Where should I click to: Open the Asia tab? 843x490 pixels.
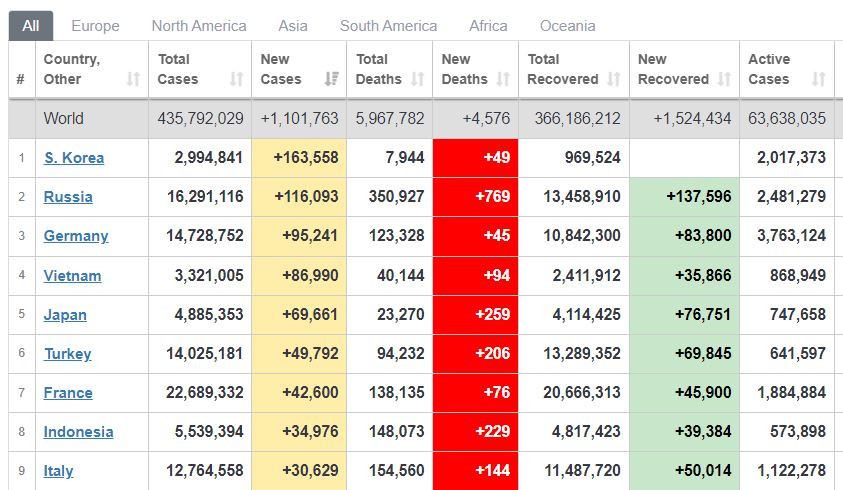(293, 26)
